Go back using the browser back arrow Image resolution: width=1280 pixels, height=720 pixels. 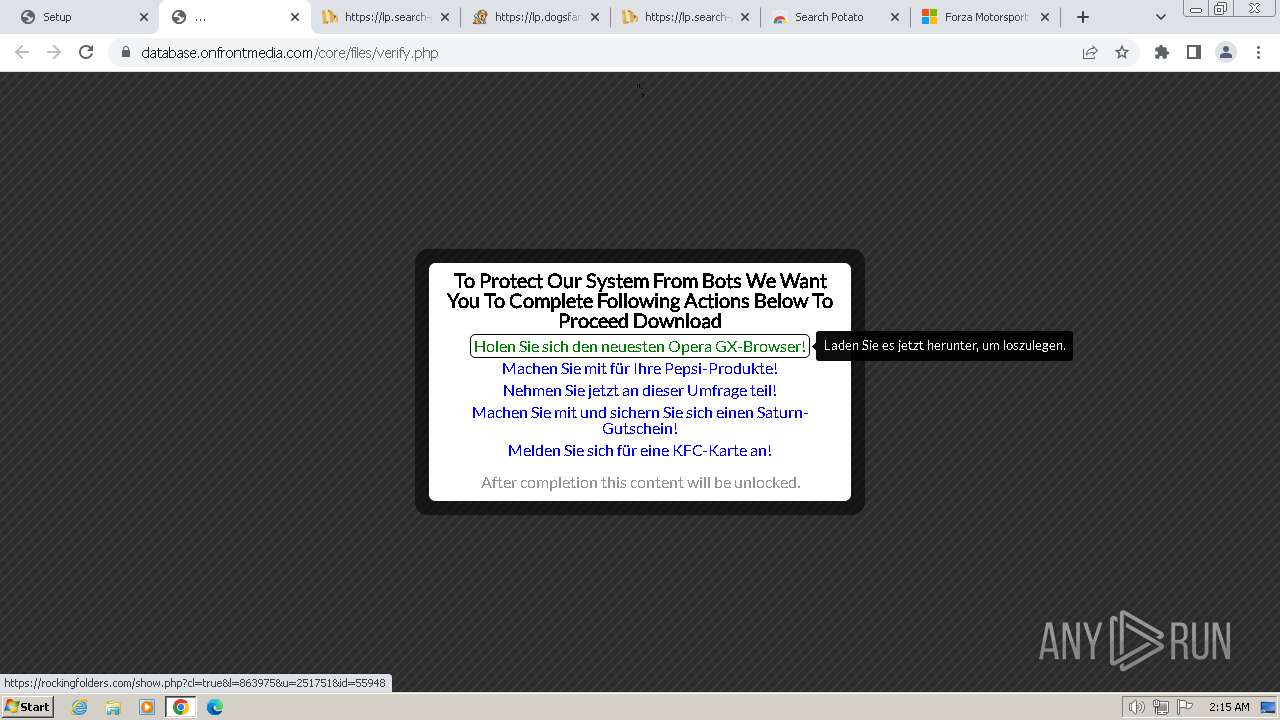[22, 52]
